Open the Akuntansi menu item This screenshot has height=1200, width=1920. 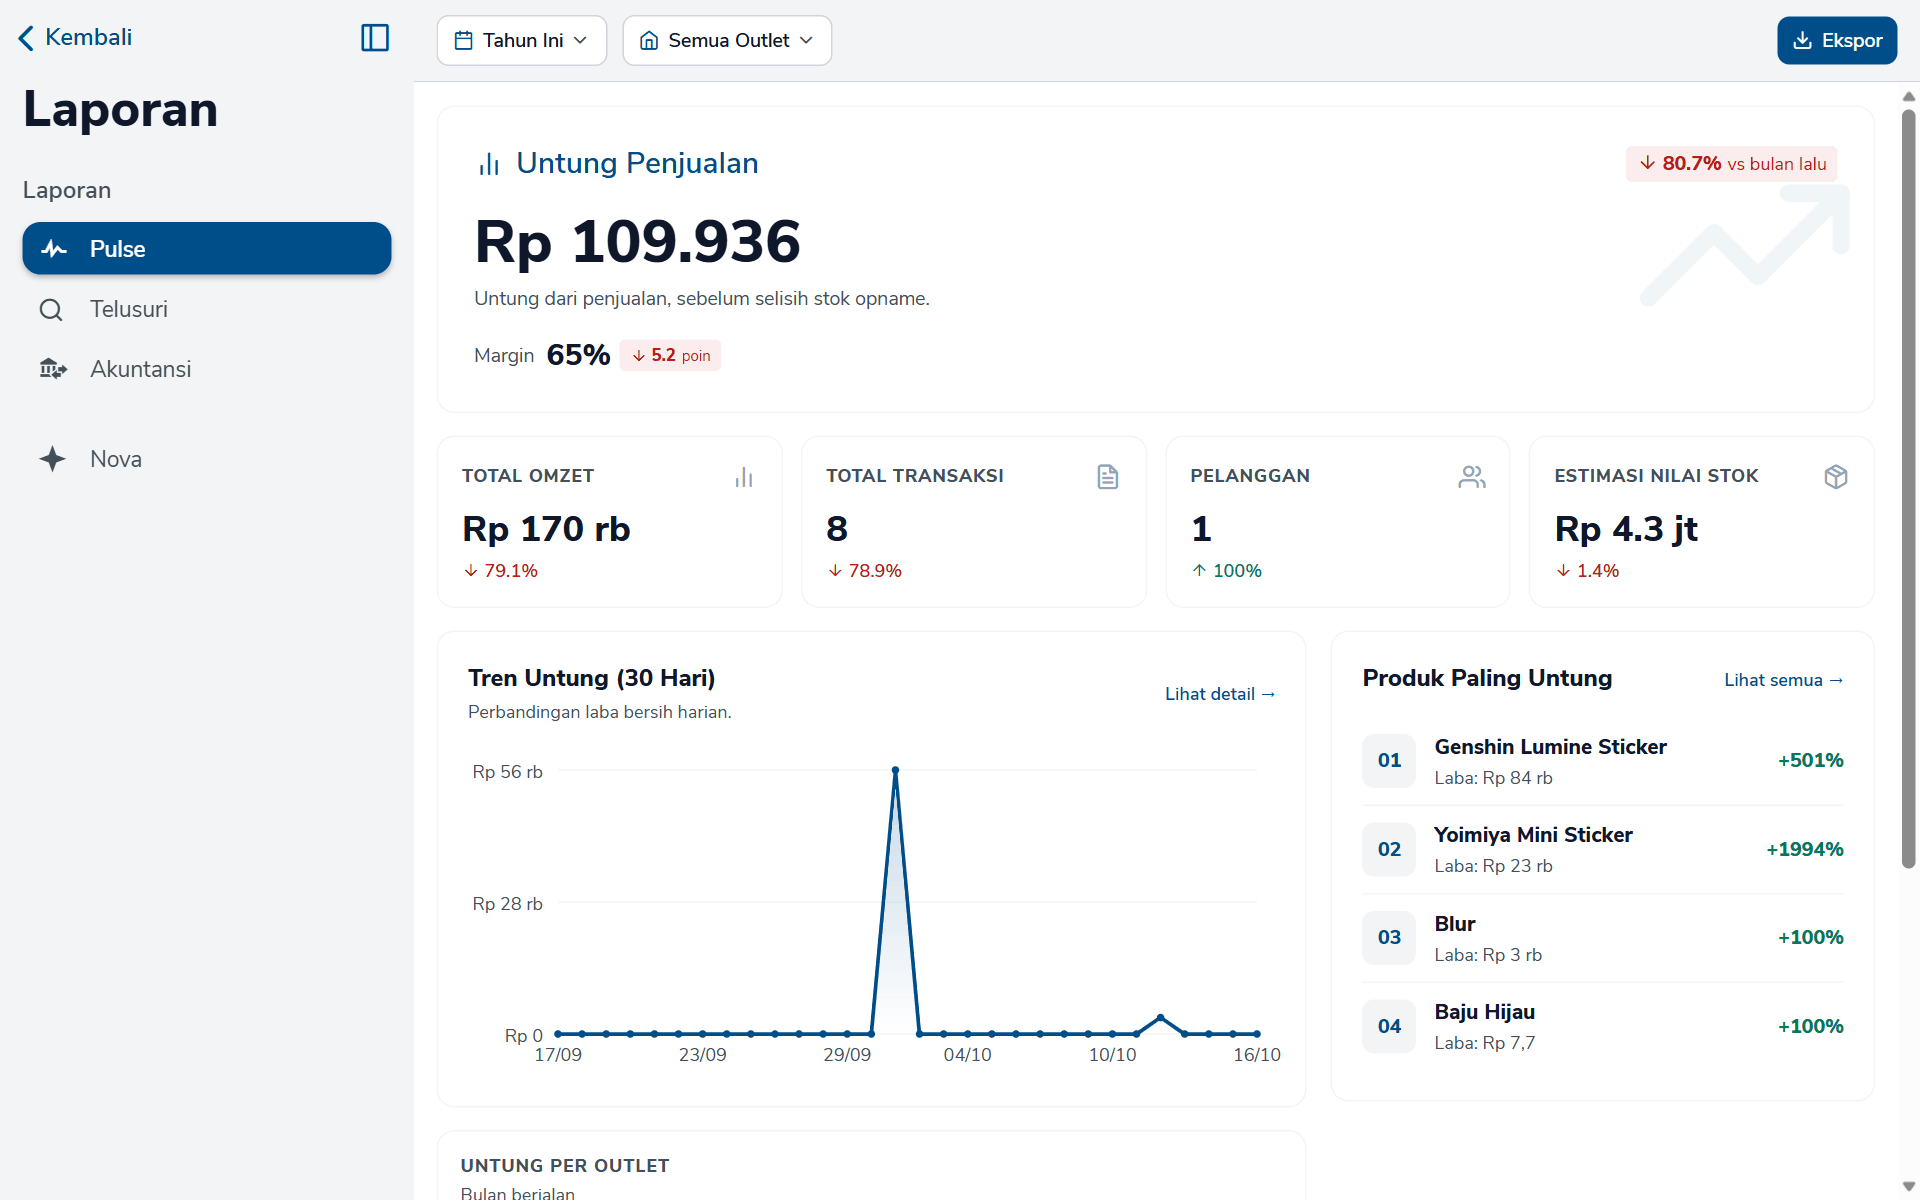coord(207,369)
